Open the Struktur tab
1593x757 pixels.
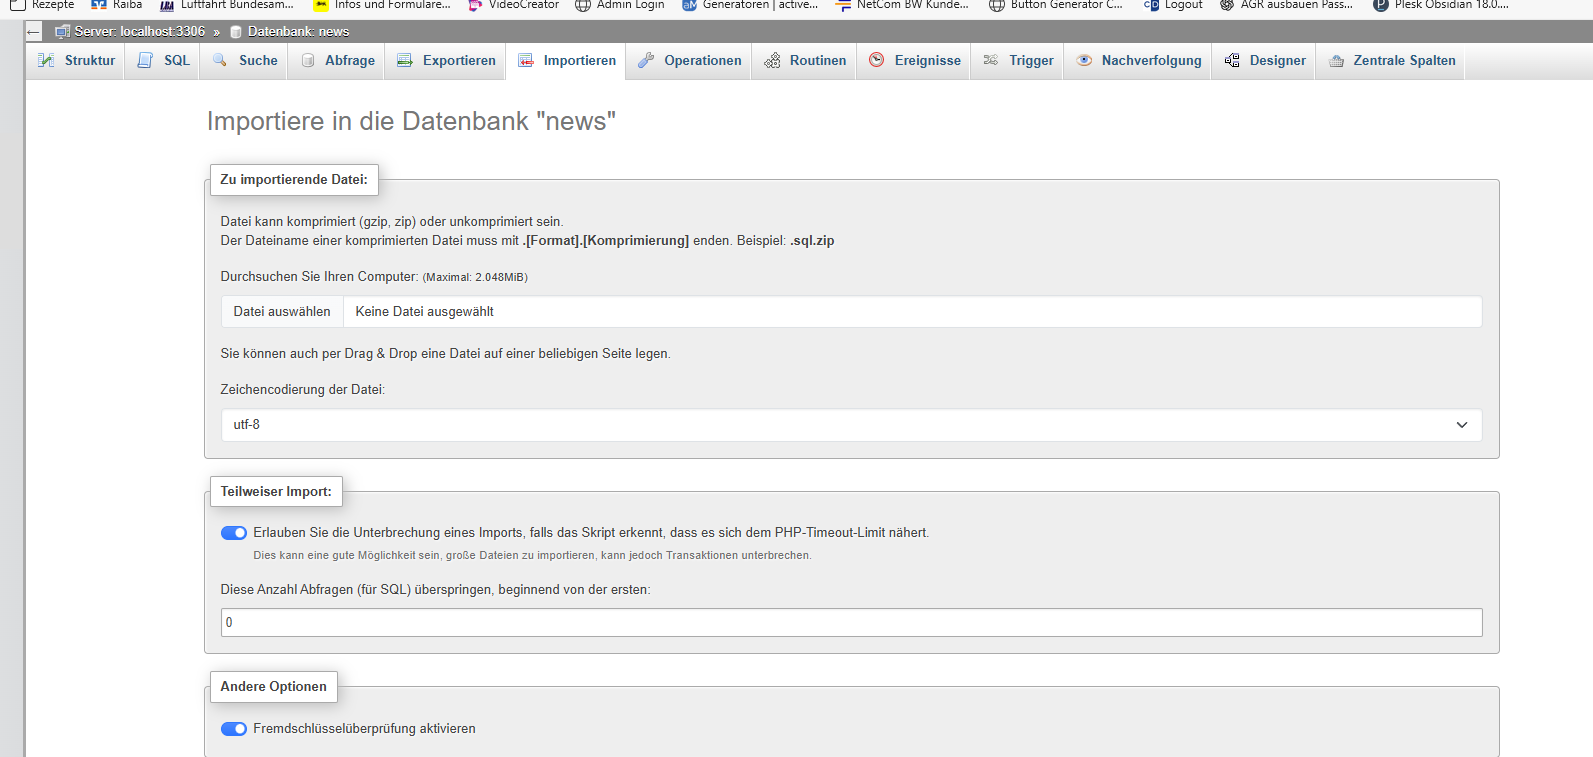(x=76, y=61)
